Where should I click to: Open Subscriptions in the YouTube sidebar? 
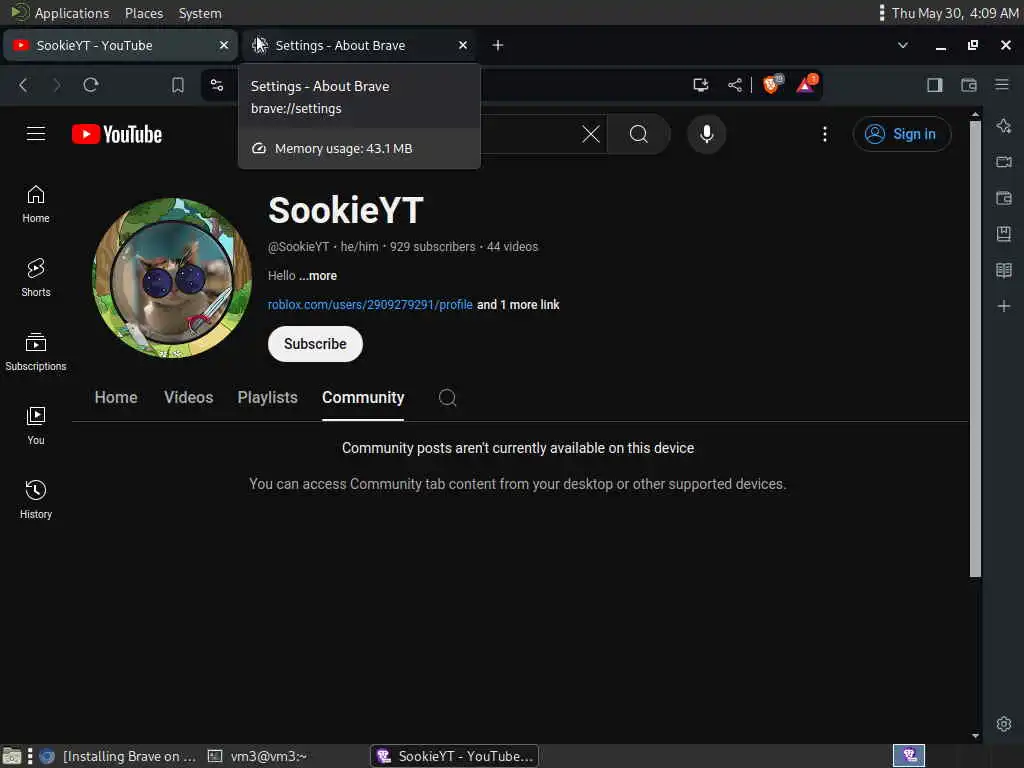[x=36, y=351]
